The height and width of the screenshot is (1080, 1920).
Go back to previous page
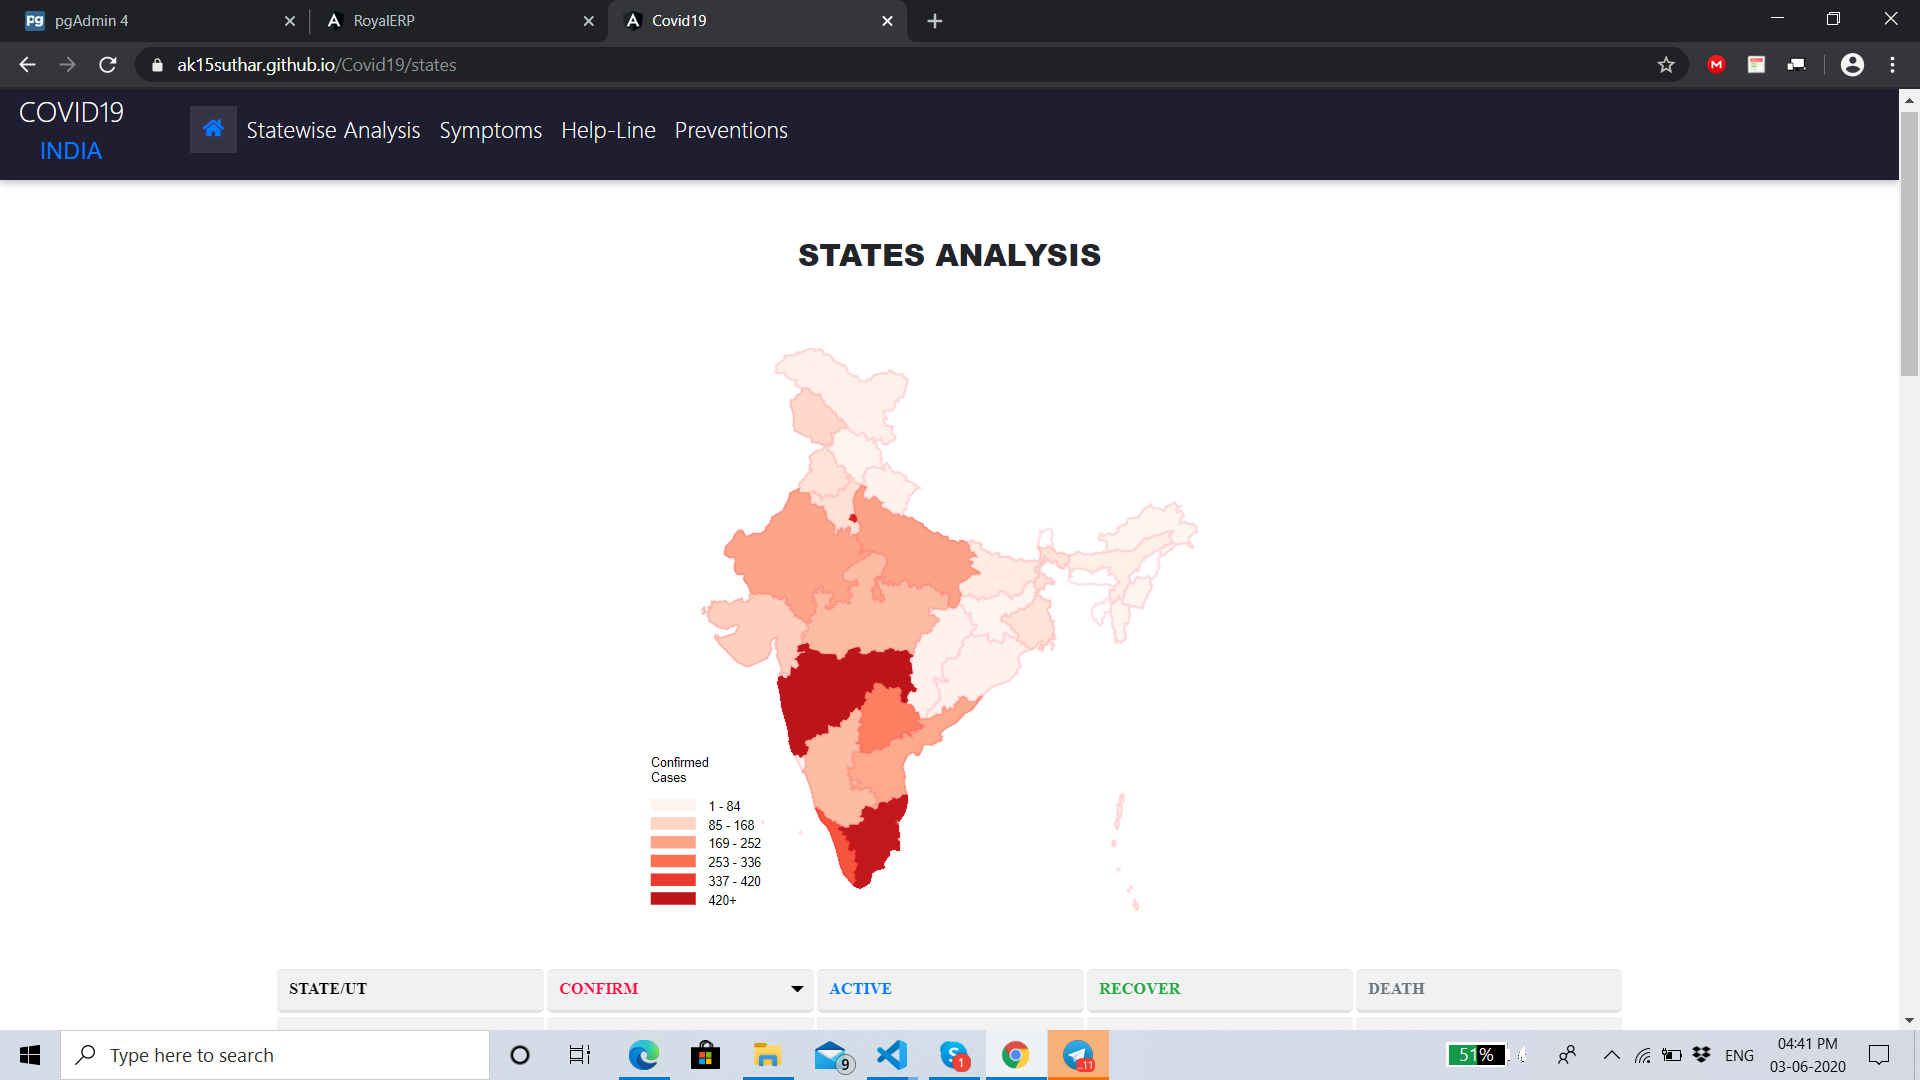click(x=27, y=65)
